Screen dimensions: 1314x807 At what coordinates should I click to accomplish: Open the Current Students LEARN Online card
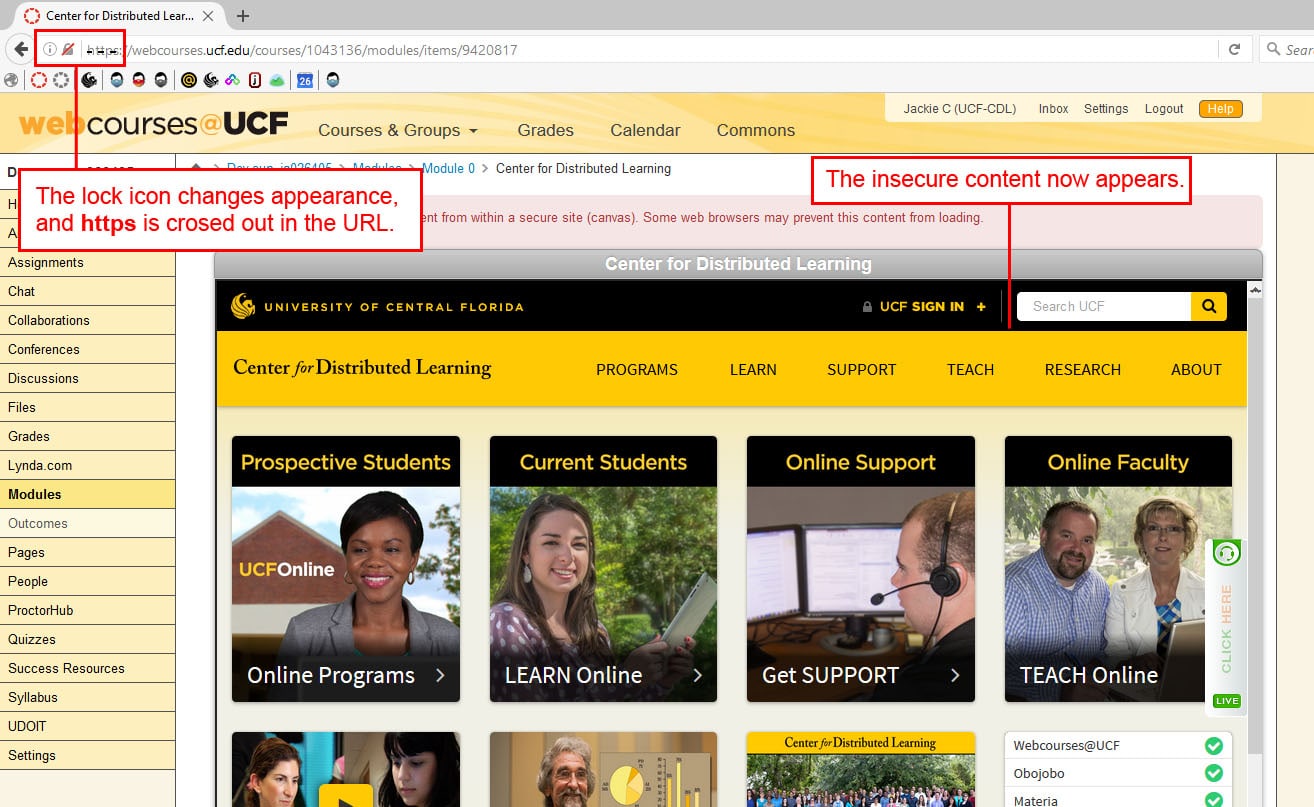pyautogui.click(x=603, y=569)
